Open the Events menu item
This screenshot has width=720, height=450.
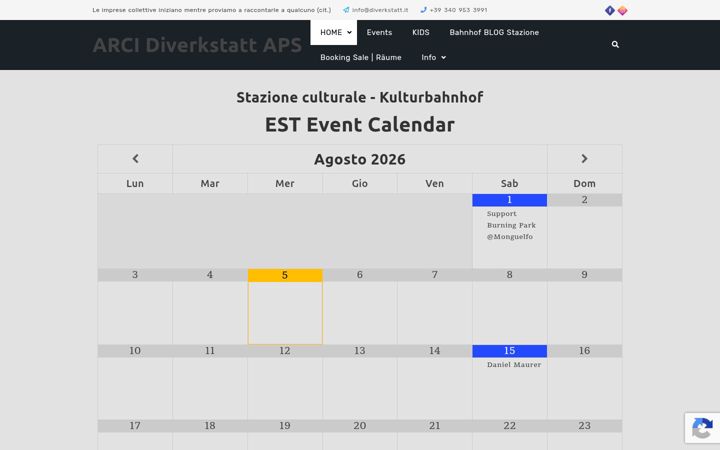tap(379, 33)
